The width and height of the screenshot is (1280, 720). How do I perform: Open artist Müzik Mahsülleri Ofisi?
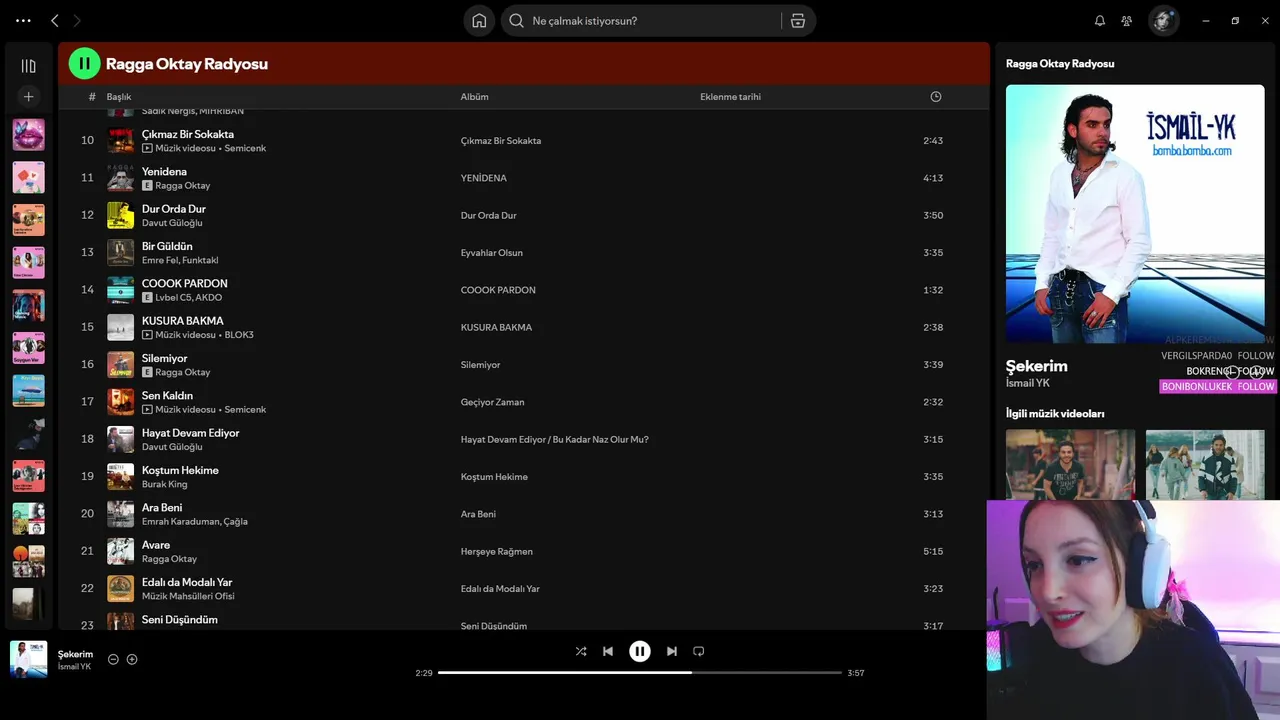point(188,596)
